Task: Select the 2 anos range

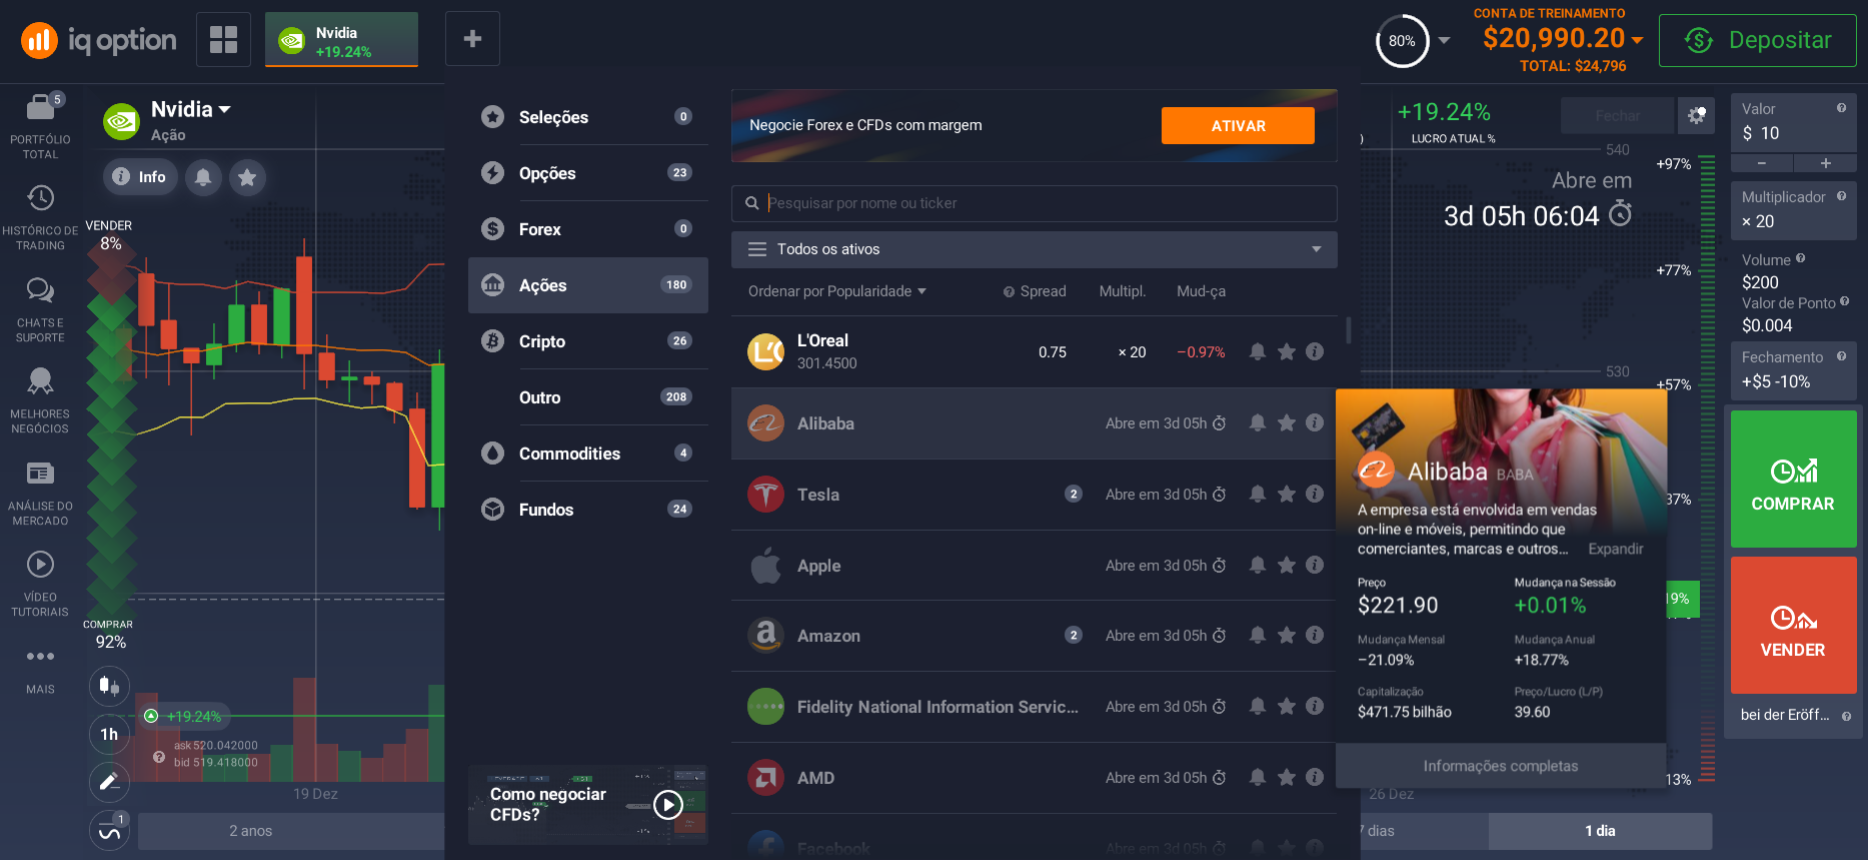Action: click(x=250, y=831)
